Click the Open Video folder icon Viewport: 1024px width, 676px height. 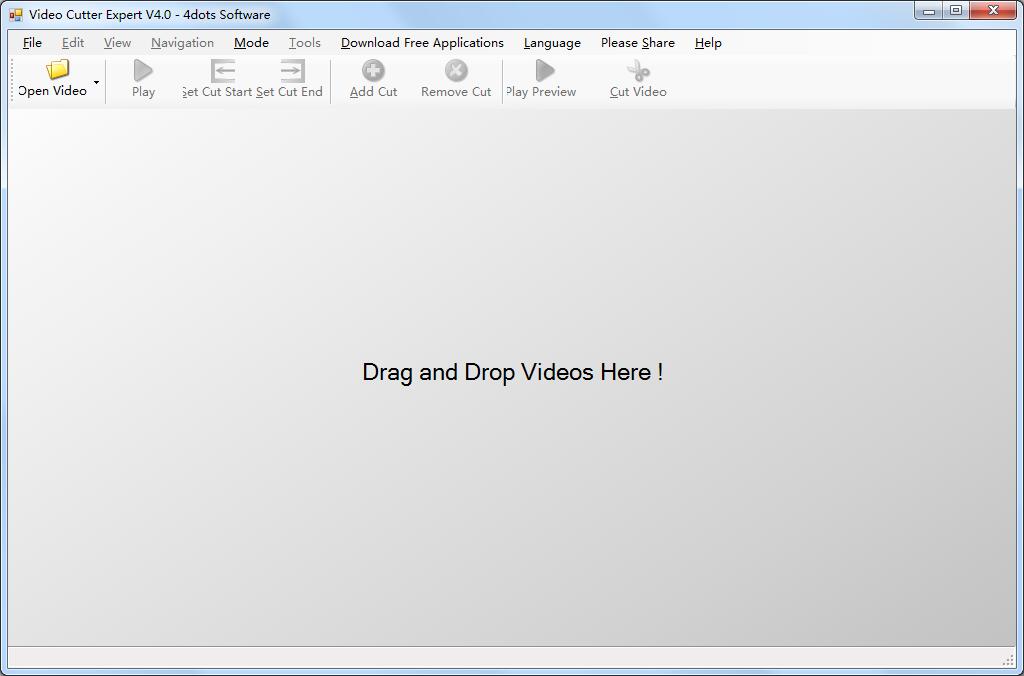pyautogui.click(x=57, y=70)
